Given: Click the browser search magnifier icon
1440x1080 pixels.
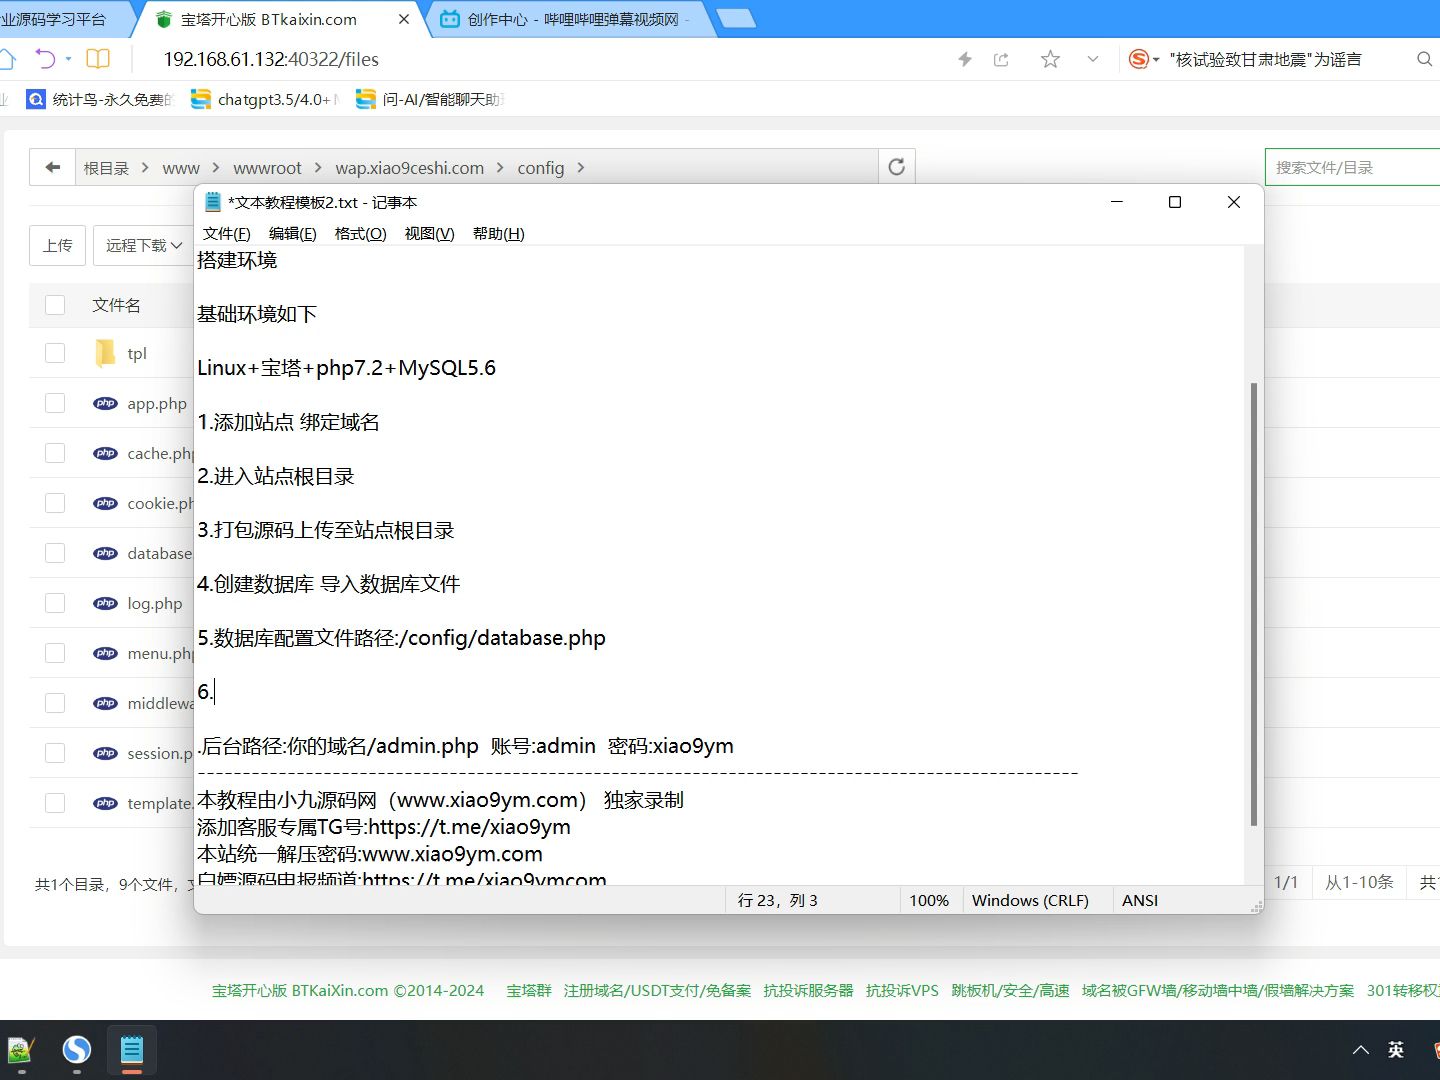Looking at the screenshot, I should point(1425,60).
